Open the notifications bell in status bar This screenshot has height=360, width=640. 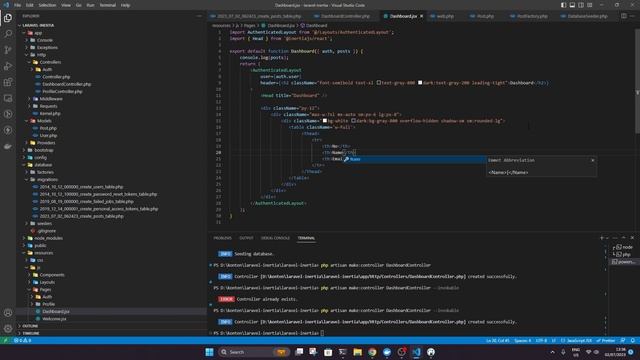click(x=633, y=340)
